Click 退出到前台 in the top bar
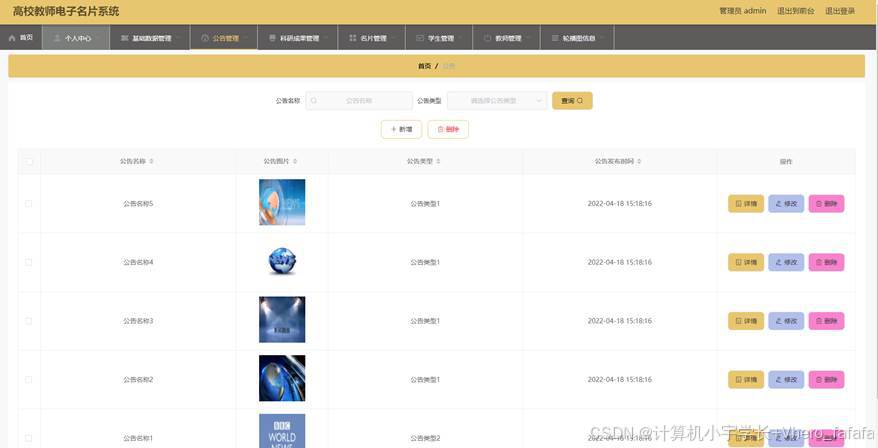 point(796,11)
